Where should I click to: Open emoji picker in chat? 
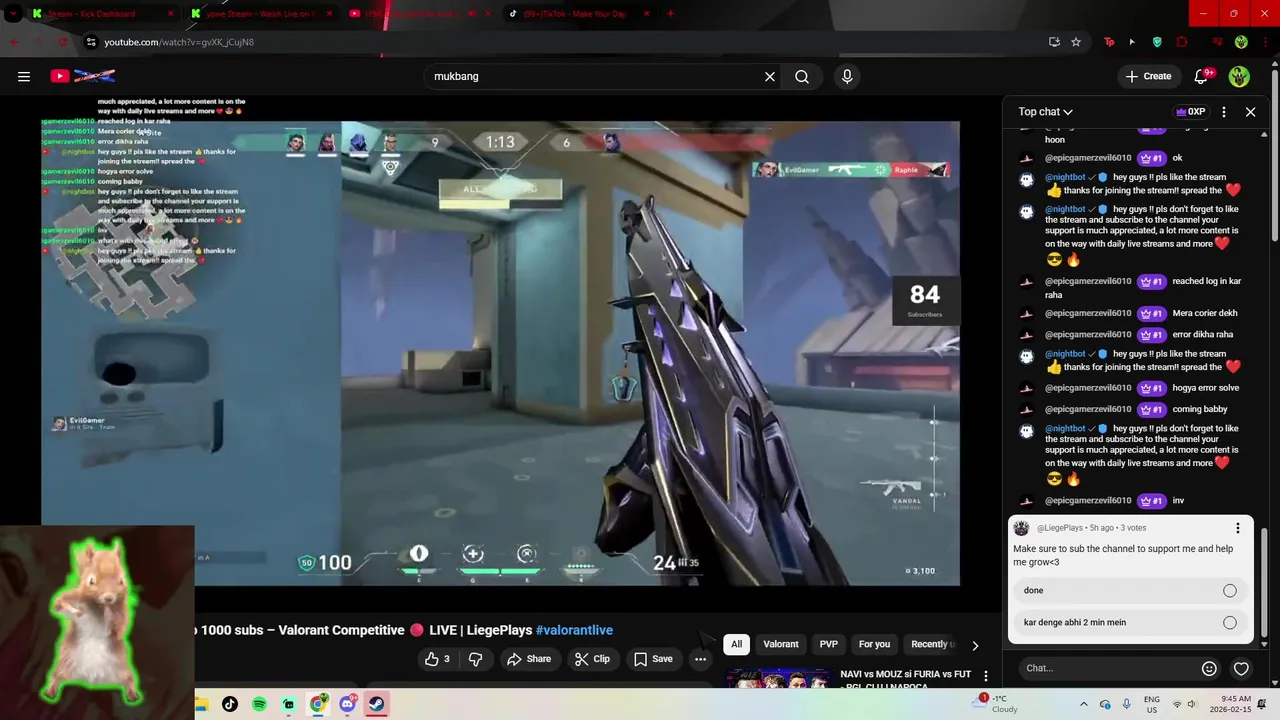click(x=1209, y=668)
